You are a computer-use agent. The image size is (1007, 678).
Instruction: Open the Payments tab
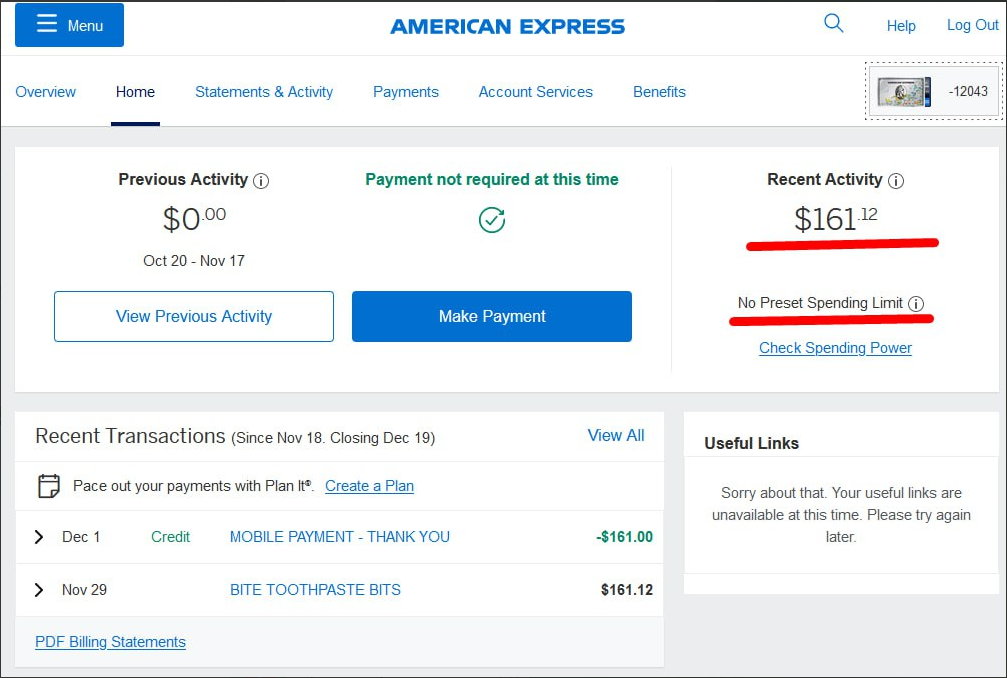click(406, 92)
